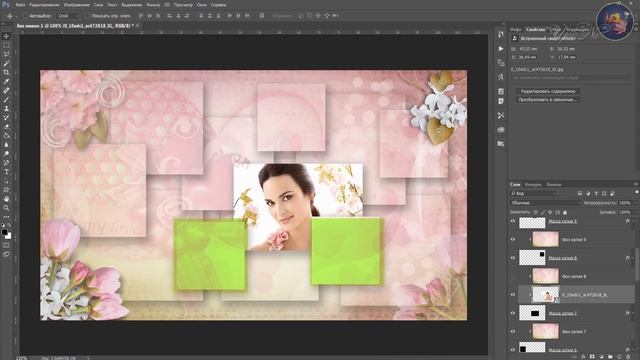Switch to the Инфо tab
The height and width of the screenshot is (360, 640).
516,29
